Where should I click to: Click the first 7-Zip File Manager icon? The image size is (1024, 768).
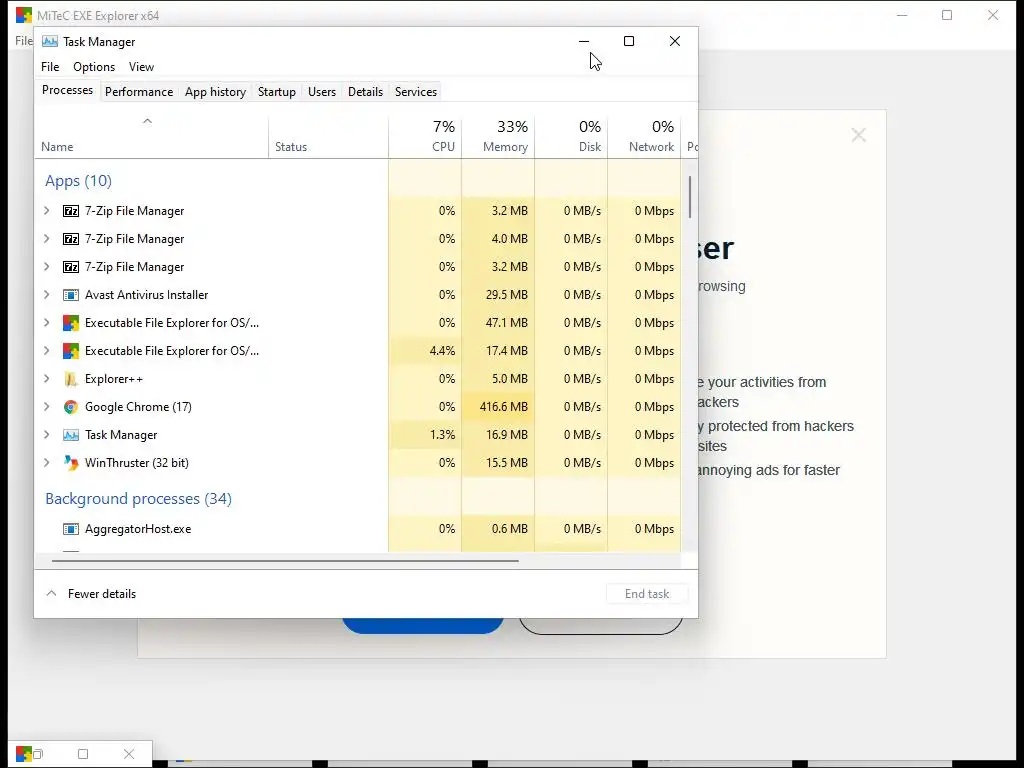(x=71, y=211)
